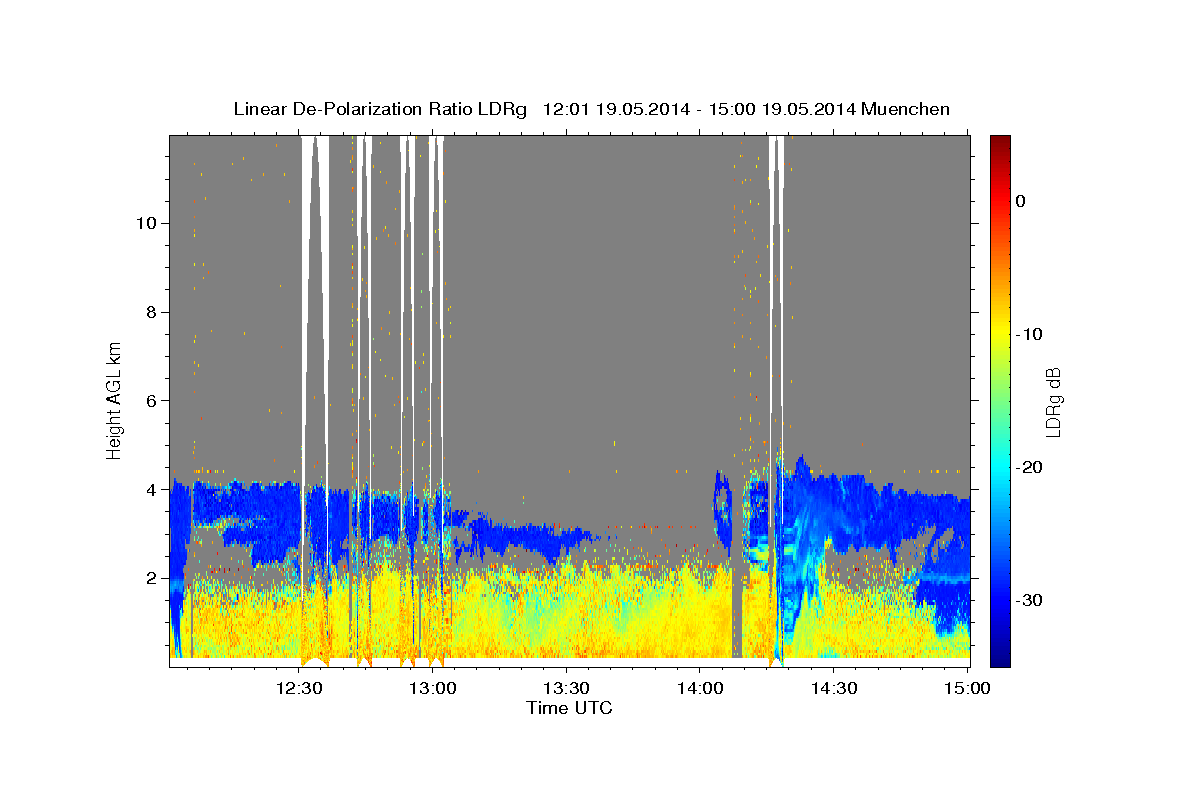The height and width of the screenshot is (800, 1200).
Task: Click the colorbar value -30
Action: (x=1030, y=600)
